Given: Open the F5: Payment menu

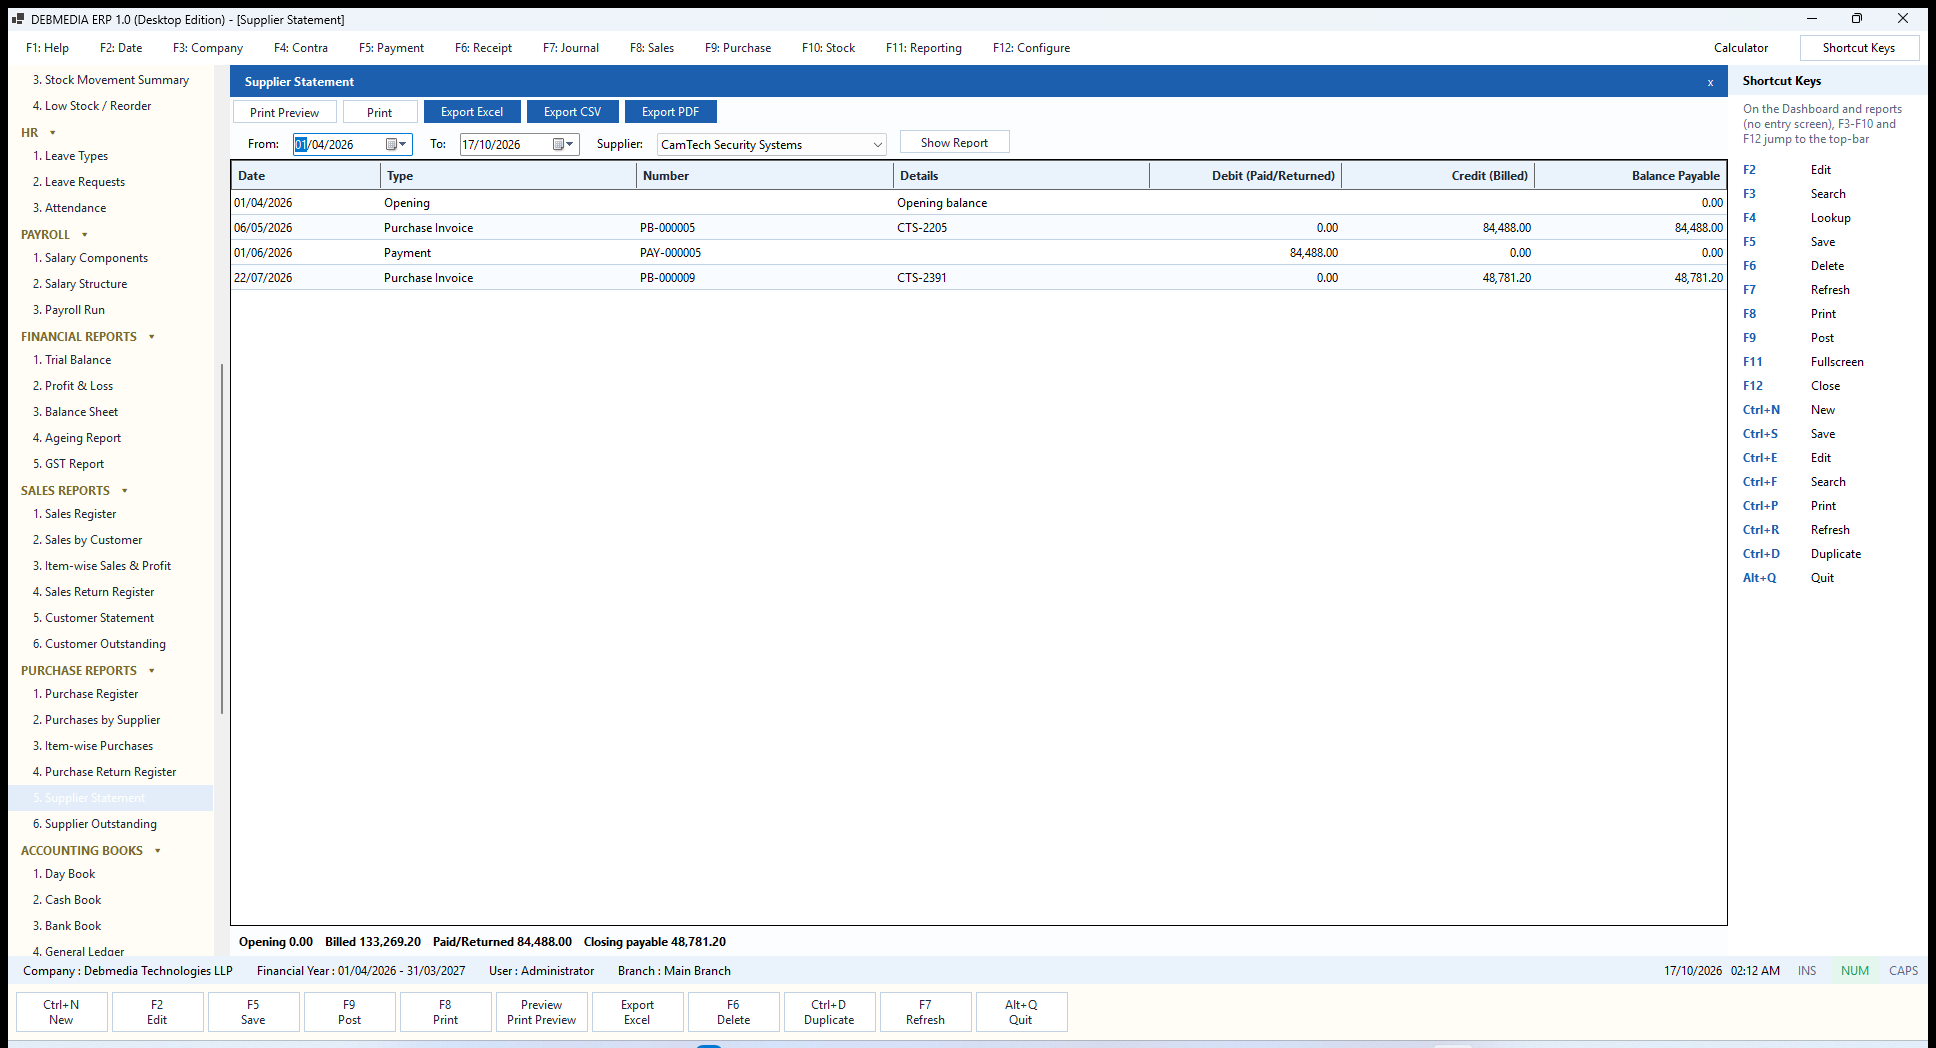Looking at the screenshot, I should (x=391, y=48).
